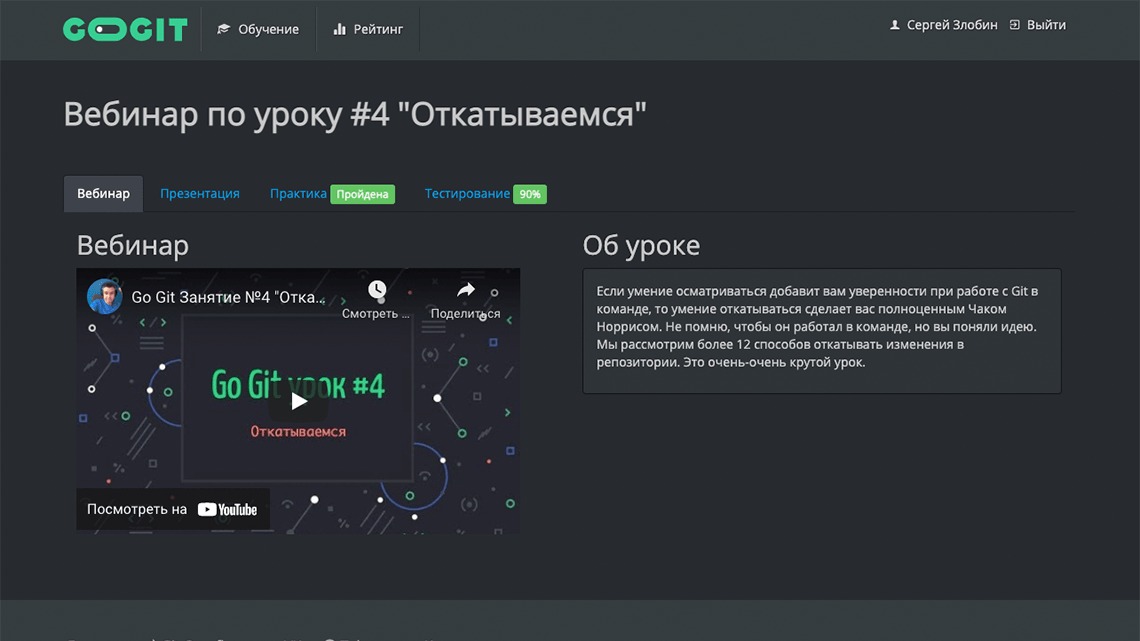This screenshot has height=641, width=1140.
Task: Switch to the Презентация tab
Action: coord(200,193)
